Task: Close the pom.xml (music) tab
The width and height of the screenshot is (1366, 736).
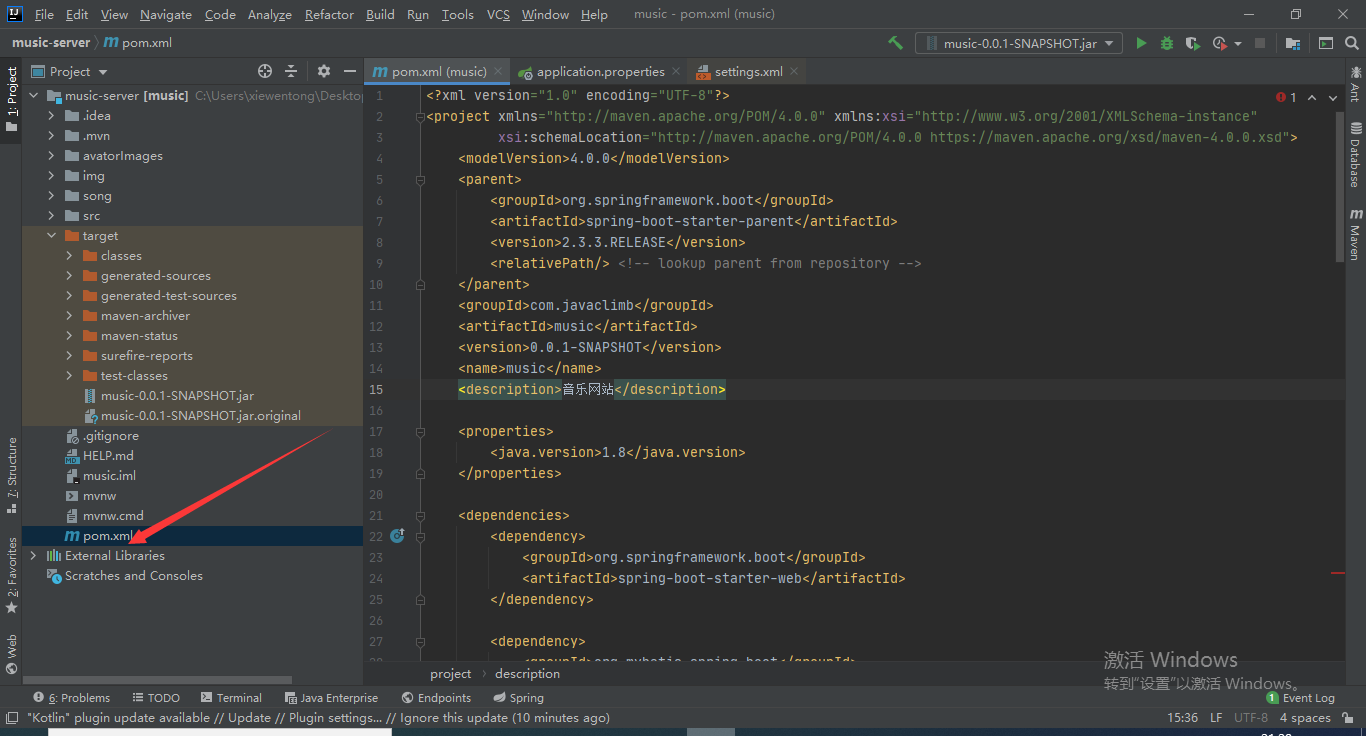Action: 499,72
